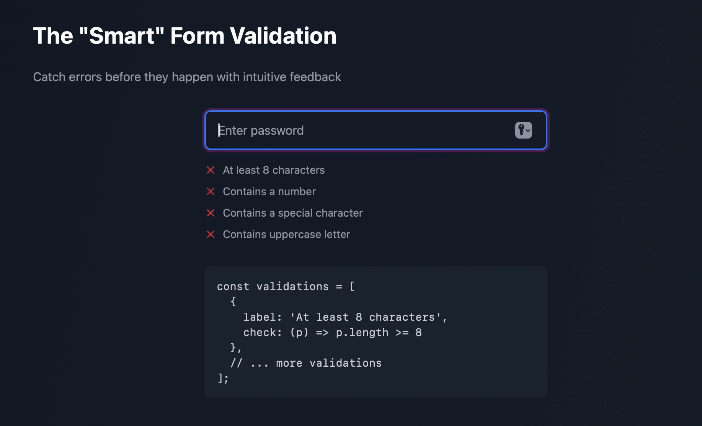Click the opening curly brace line in code
The width and height of the screenshot is (702, 426).
tap(233, 302)
